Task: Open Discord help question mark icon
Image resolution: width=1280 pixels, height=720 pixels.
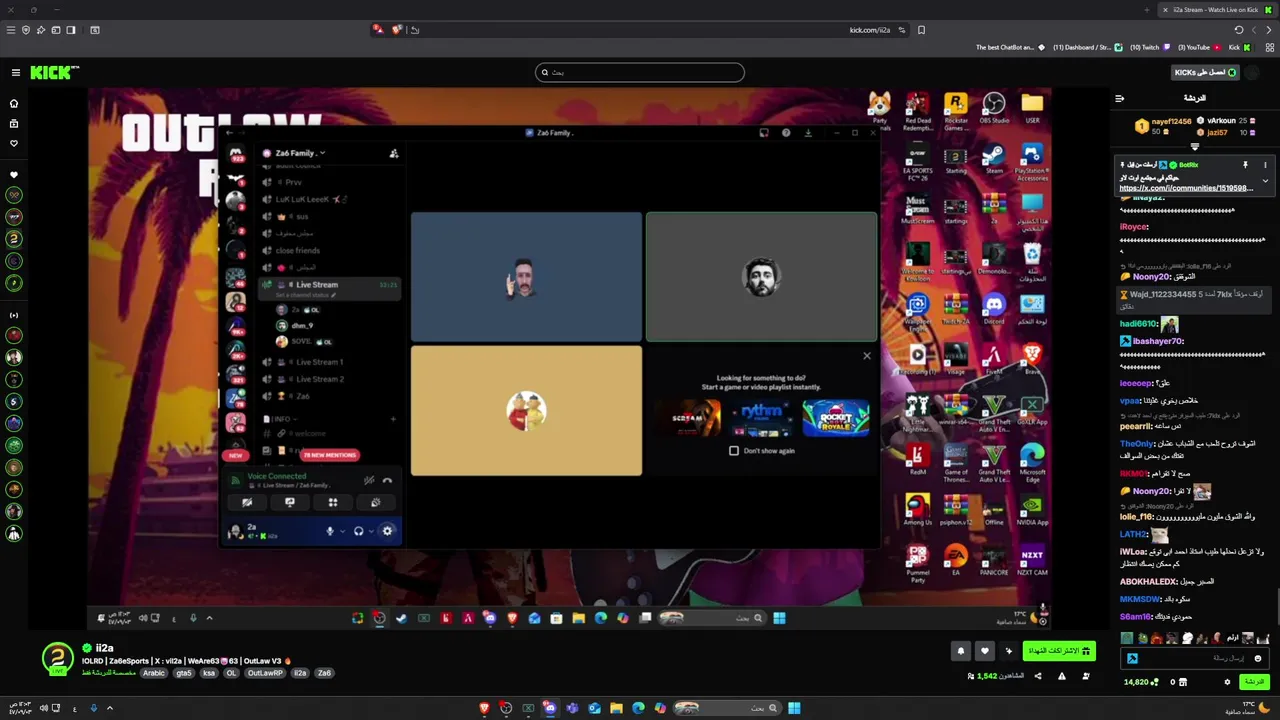Action: click(786, 133)
